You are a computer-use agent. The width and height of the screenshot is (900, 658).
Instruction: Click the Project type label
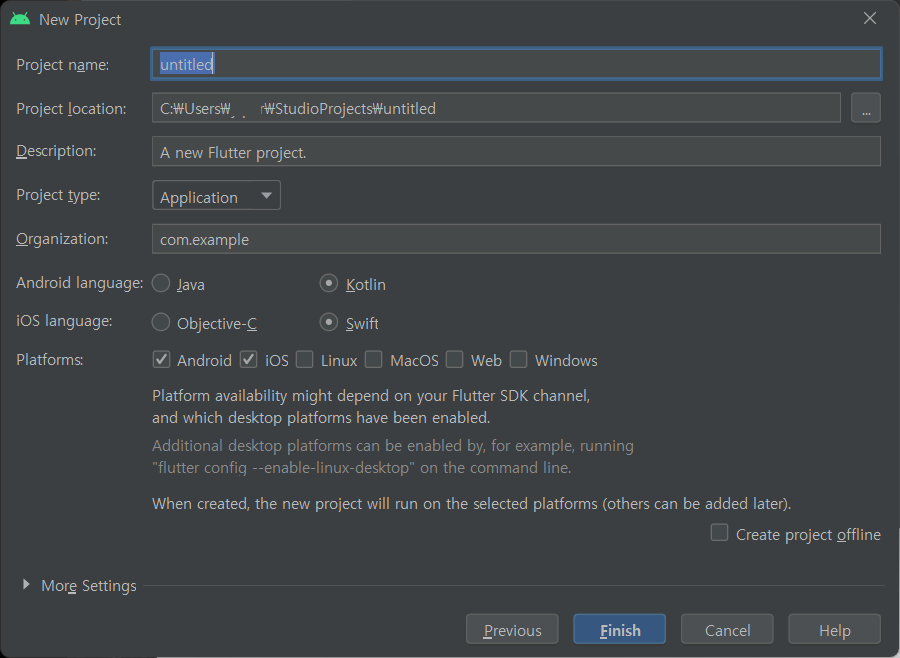[58, 195]
